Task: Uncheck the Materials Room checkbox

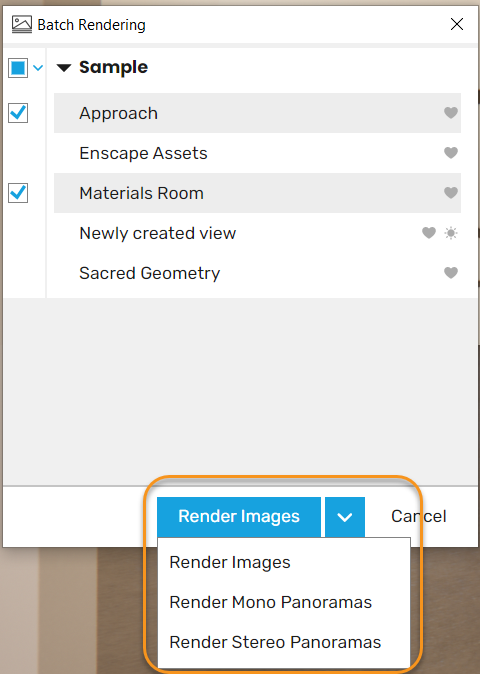Action: [x=18, y=193]
